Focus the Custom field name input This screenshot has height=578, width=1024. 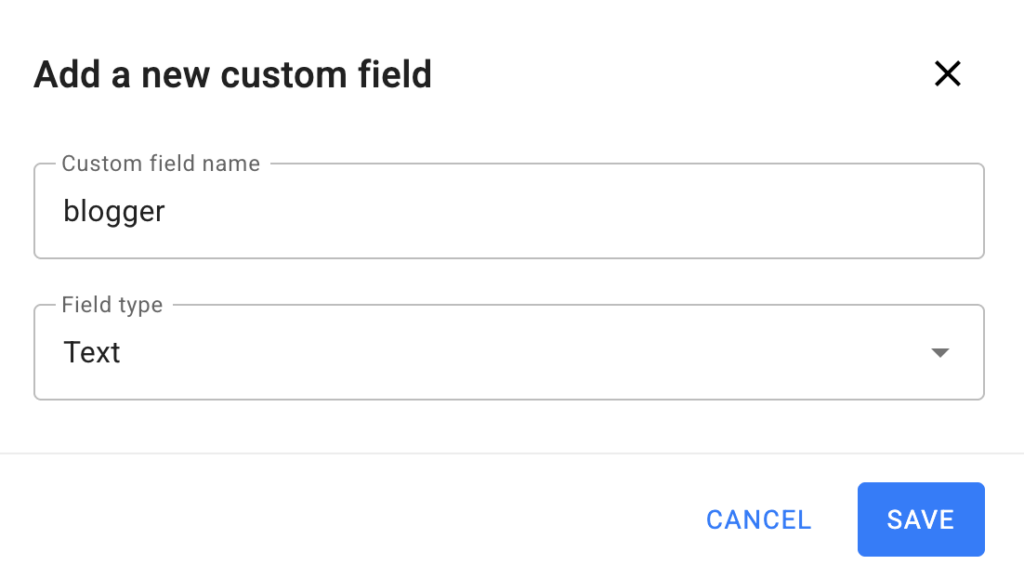coord(508,212)
